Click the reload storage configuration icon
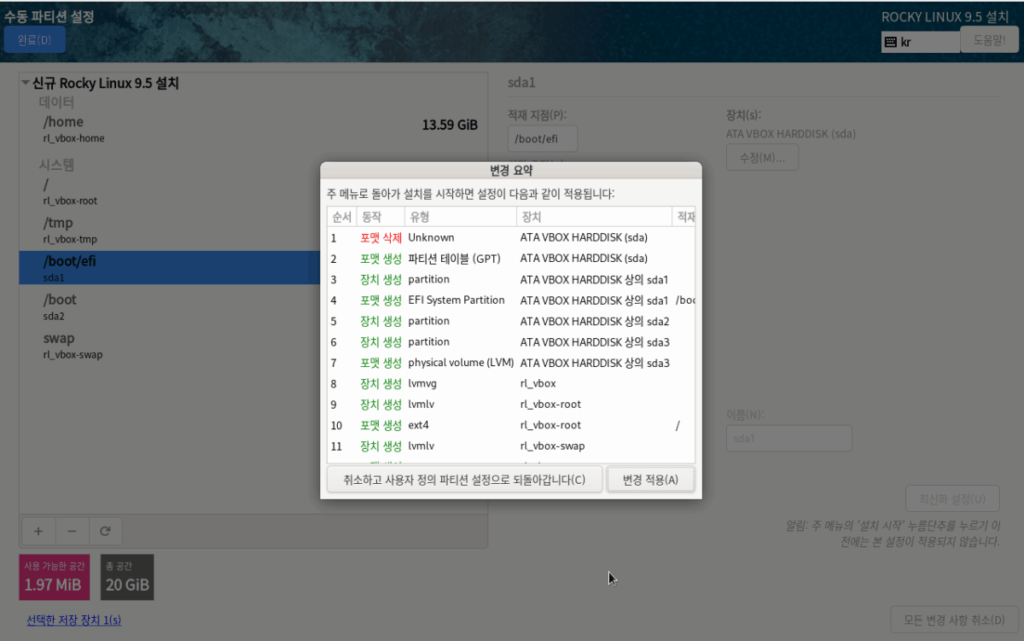This screenshot has height=641, width=1024. 104,531
